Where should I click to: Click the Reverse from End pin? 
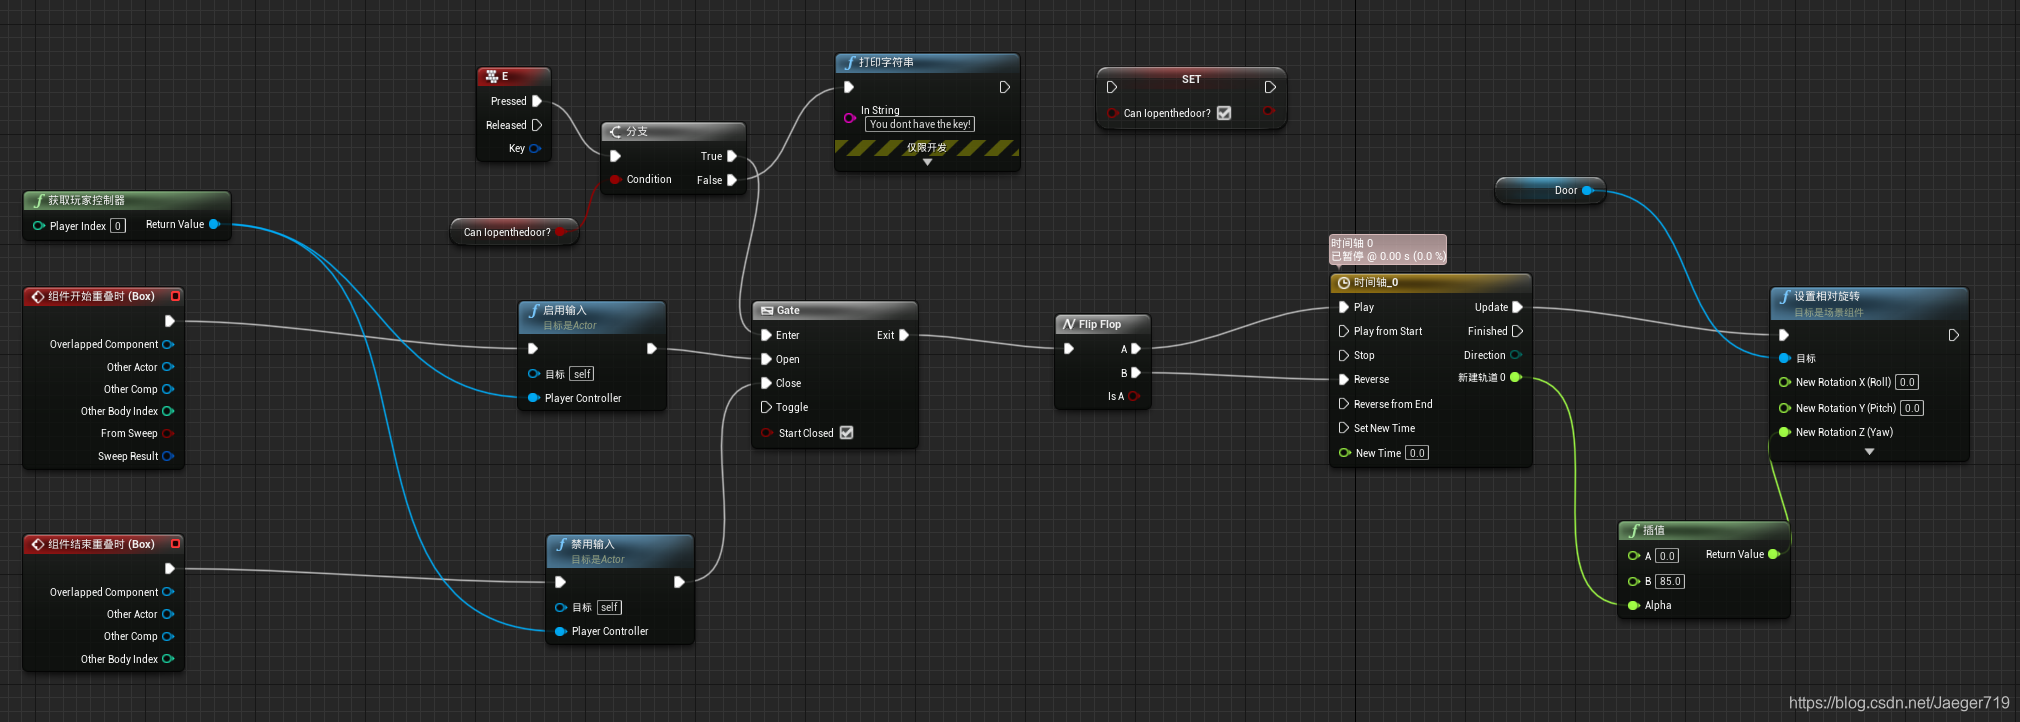pyautogui.click(x=1344, y=404)
